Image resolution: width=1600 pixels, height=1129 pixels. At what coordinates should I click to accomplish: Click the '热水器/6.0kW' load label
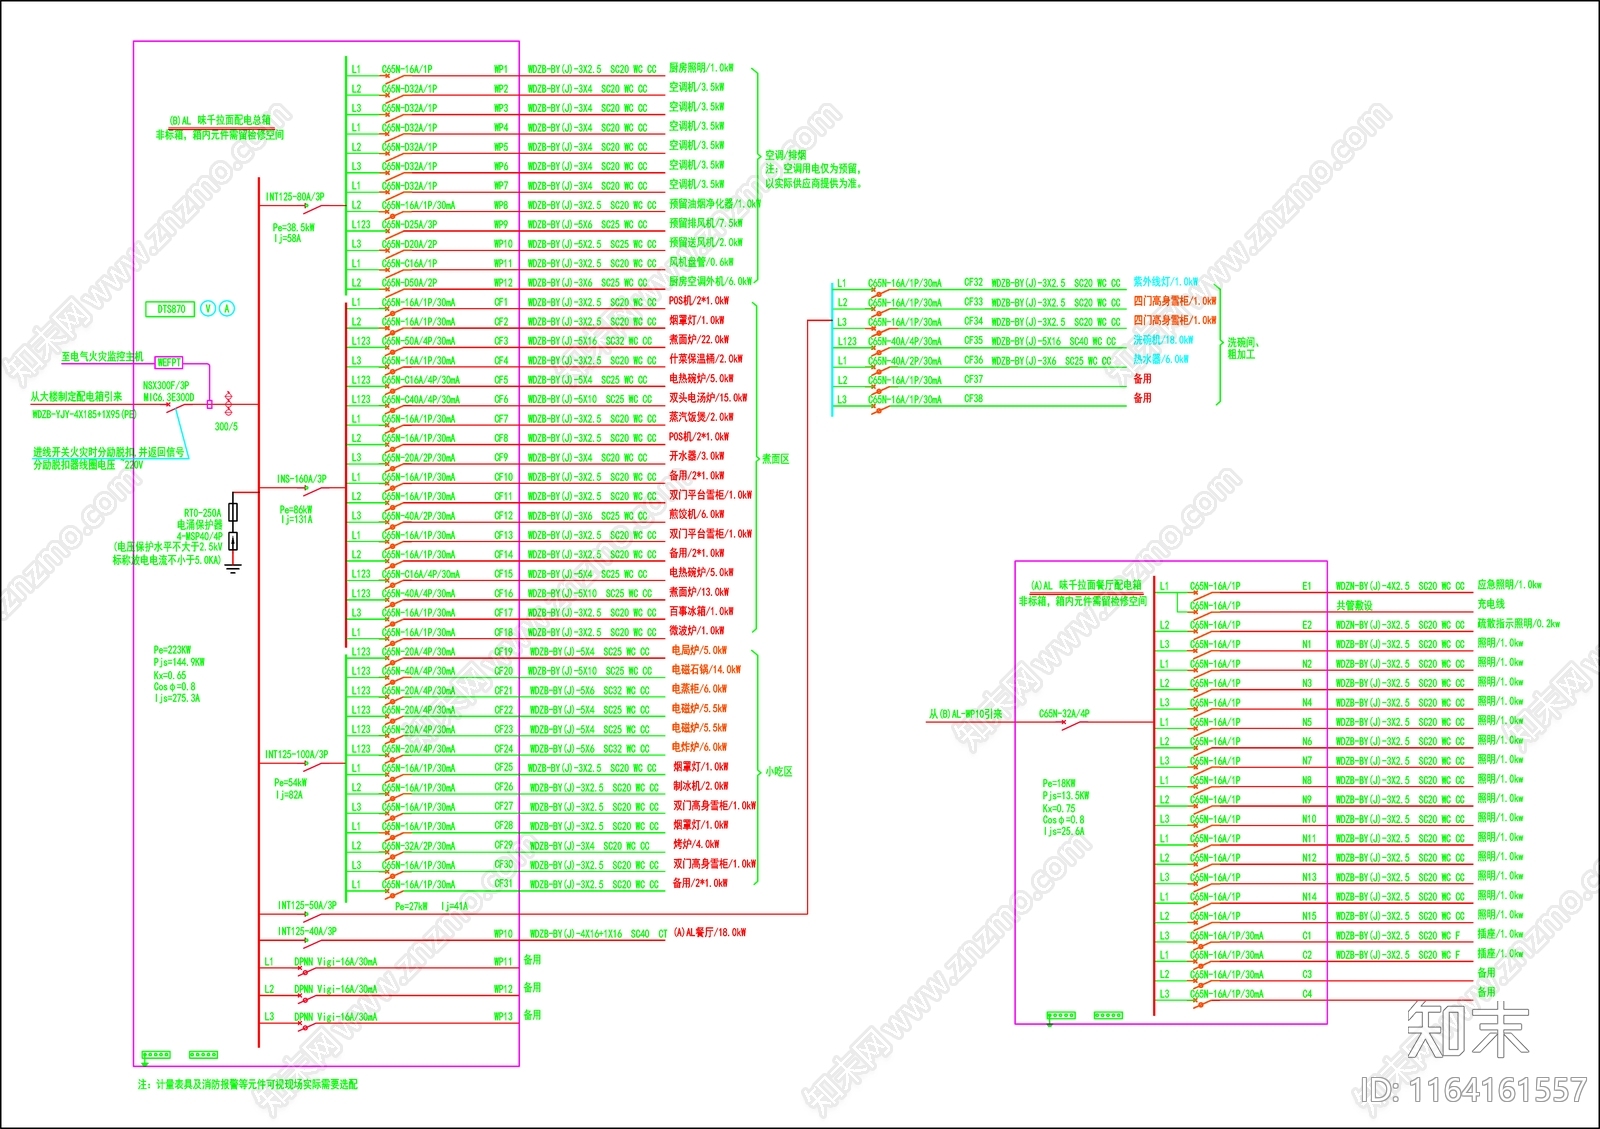tap(1161, 359)
